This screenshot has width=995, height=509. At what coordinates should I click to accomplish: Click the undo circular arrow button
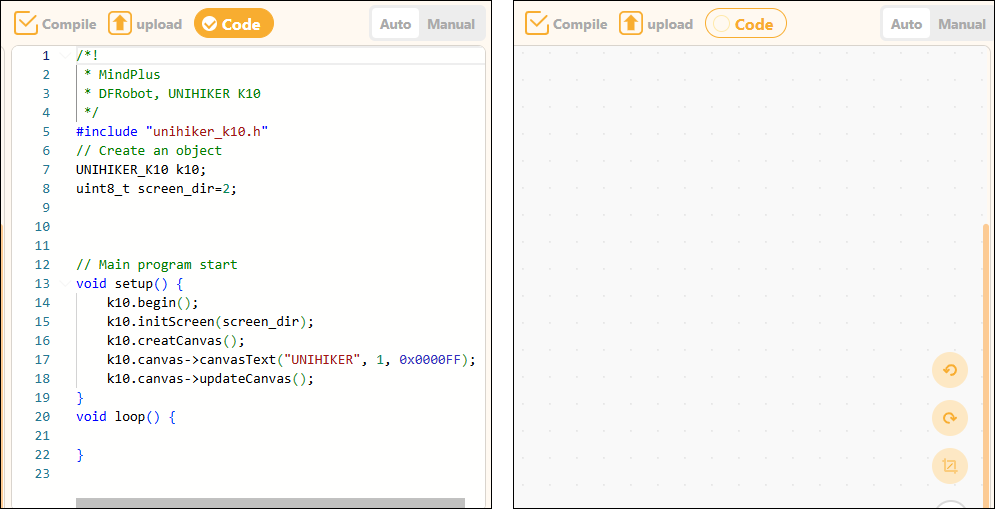pyautogui.click(x=950, y=371)
